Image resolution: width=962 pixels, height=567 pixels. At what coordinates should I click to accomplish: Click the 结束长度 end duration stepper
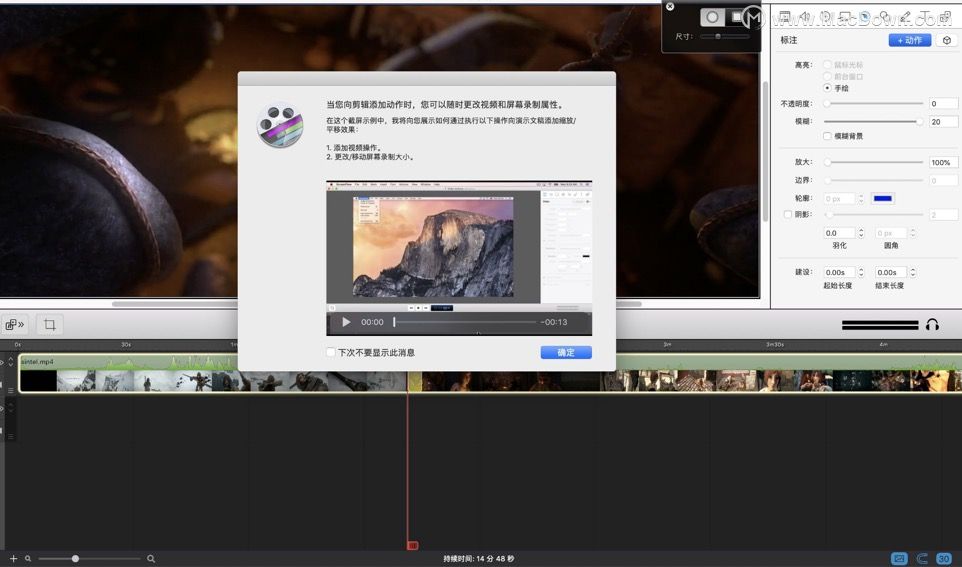912,272
